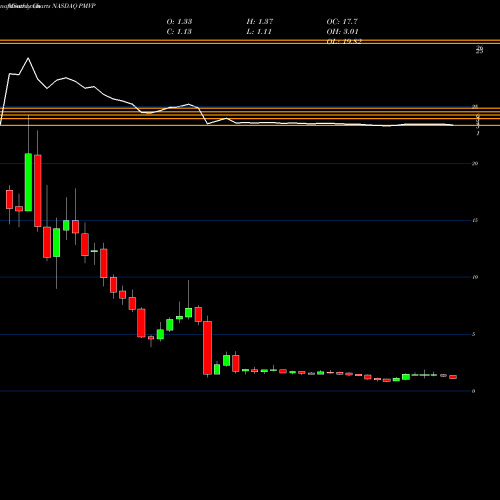
Task: Select the last red candle on the right
Action: (453, 377)
